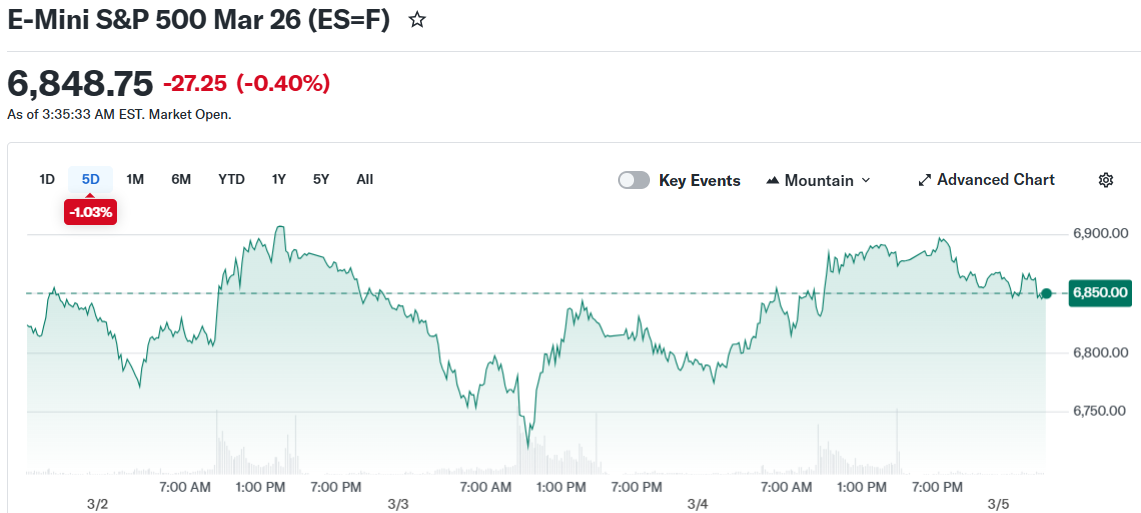1141x513 pixels.
Task: Click the -27.25 price change value
Action: point(196,84)
